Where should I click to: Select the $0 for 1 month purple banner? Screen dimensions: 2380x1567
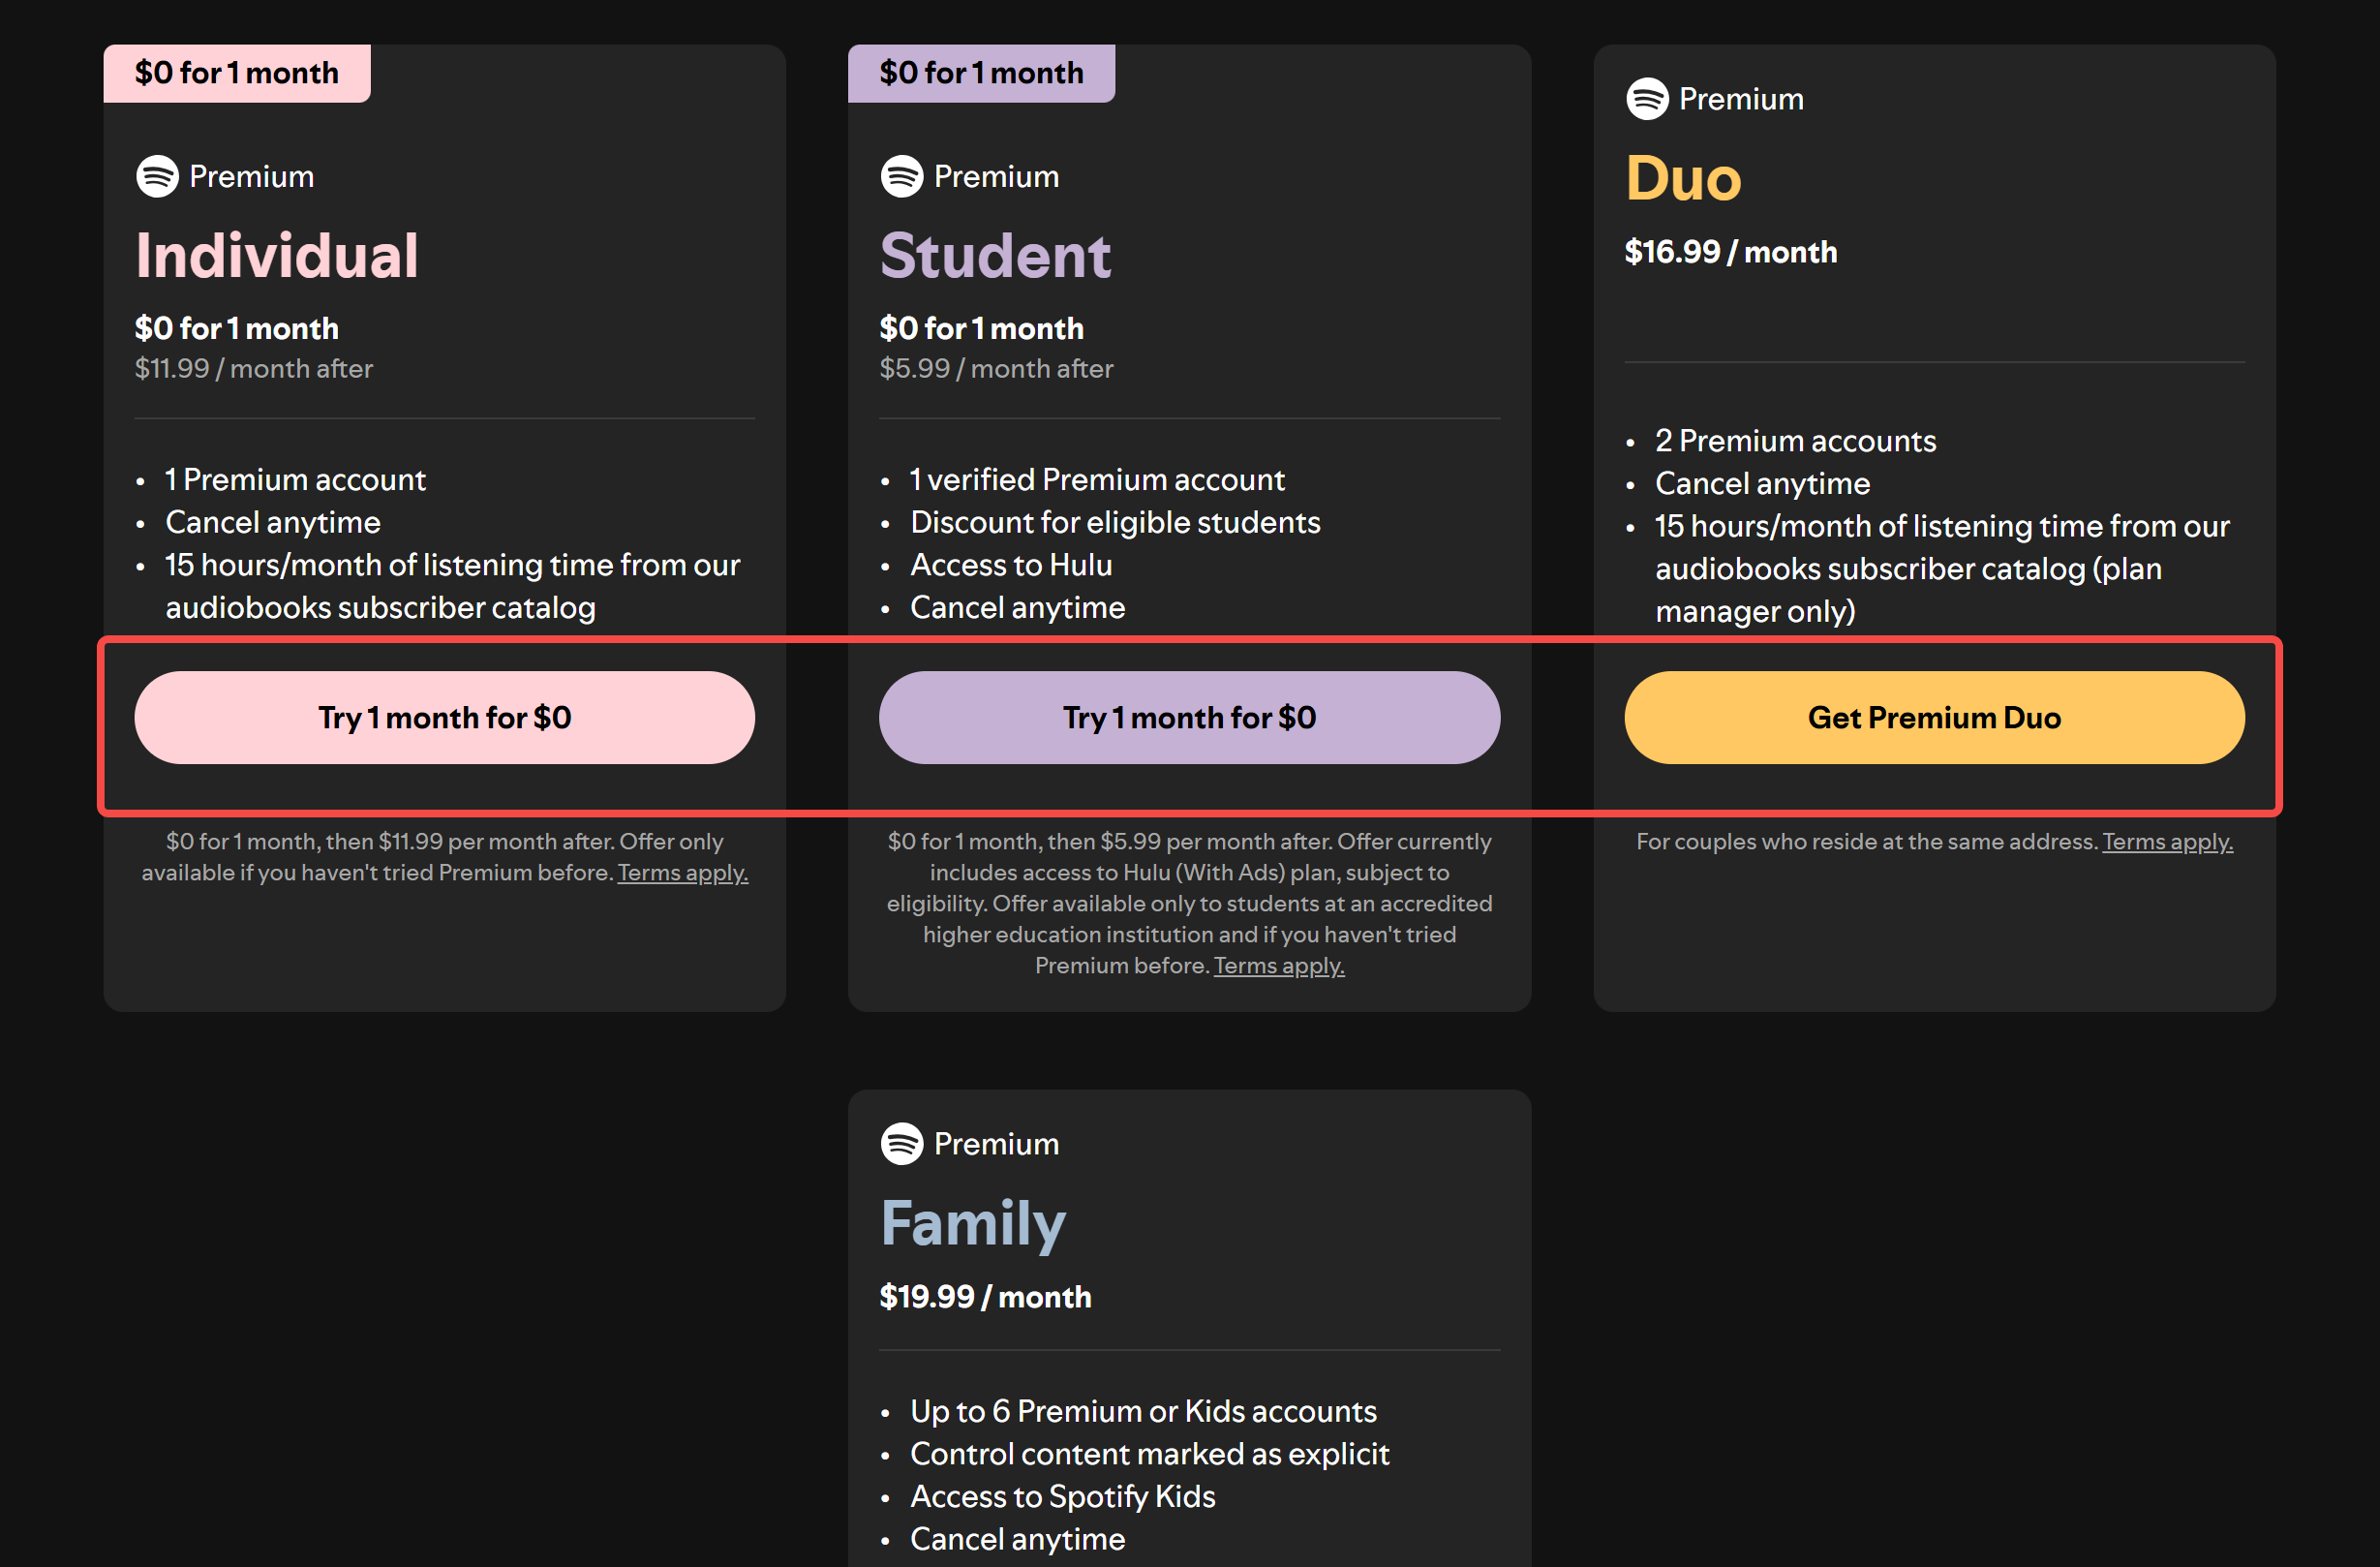pyautogui.click(x=981, y=72)
